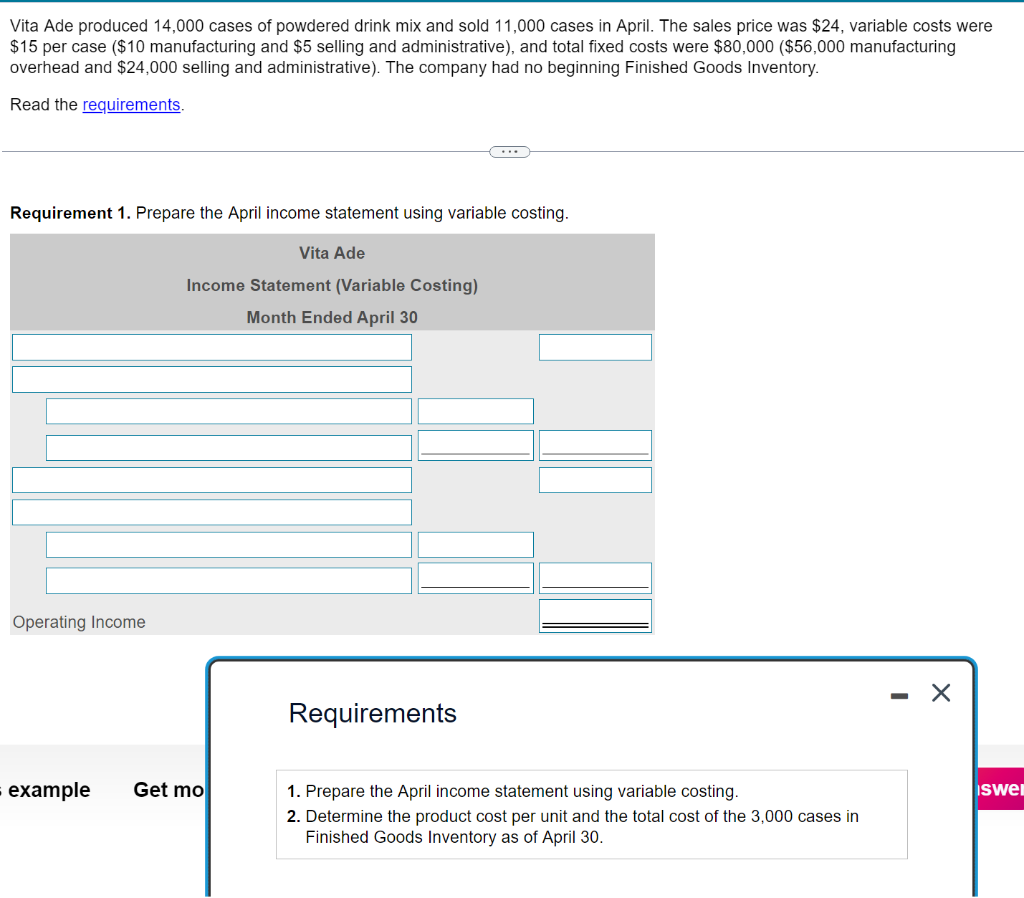Click the first row label input field
The width and height of the screenshot is (1024, 898).
(212, 347)
